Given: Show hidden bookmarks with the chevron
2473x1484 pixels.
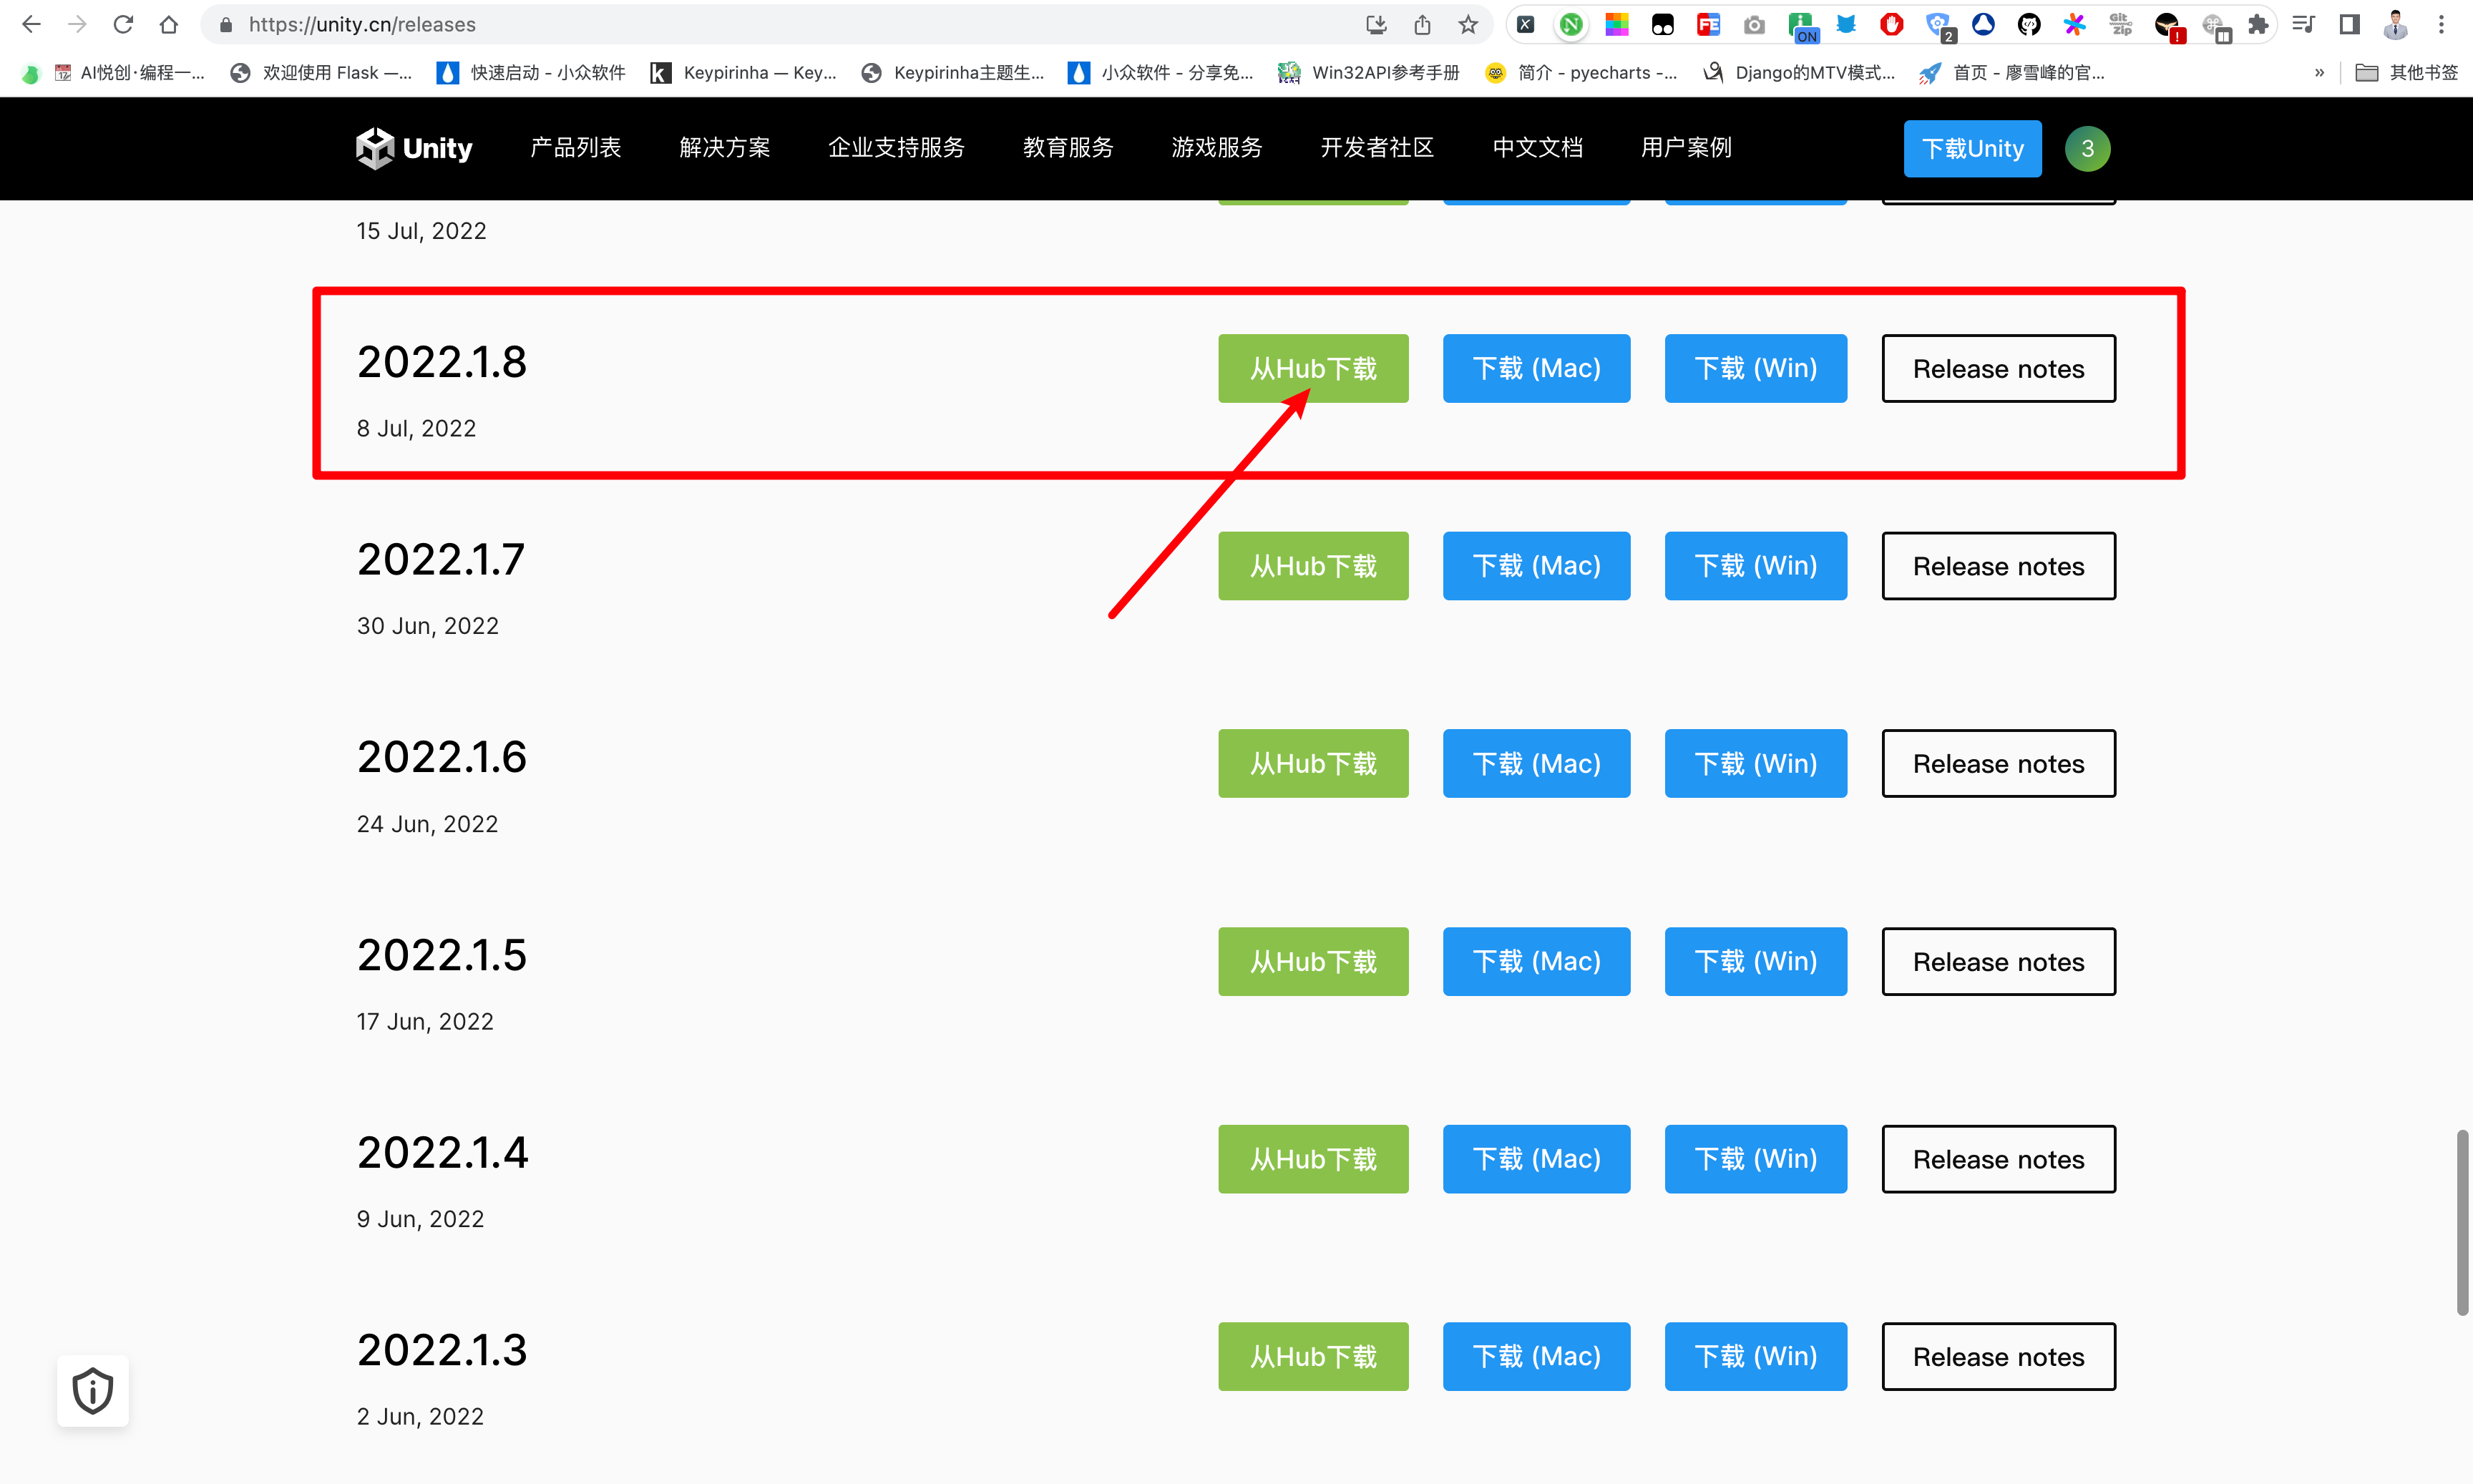Looking at the screenshot, I should pos(2320,72).
